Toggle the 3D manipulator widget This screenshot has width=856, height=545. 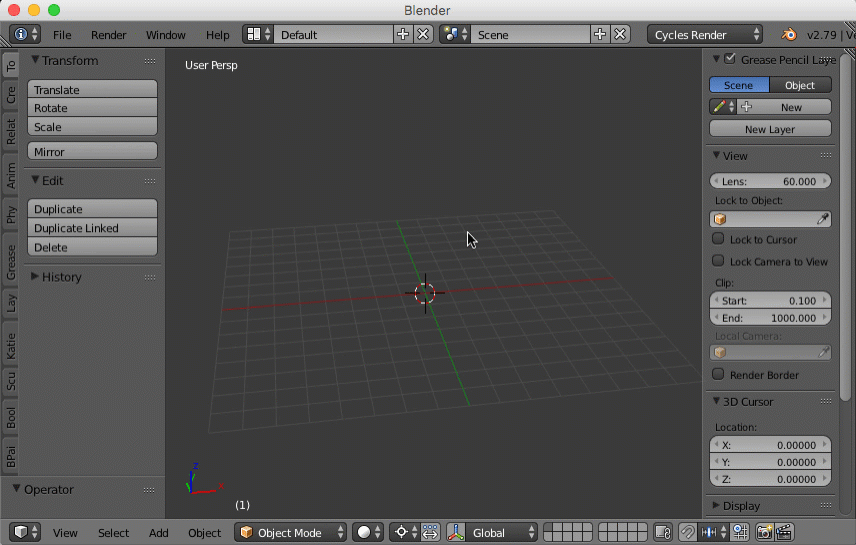pos(456,532)
